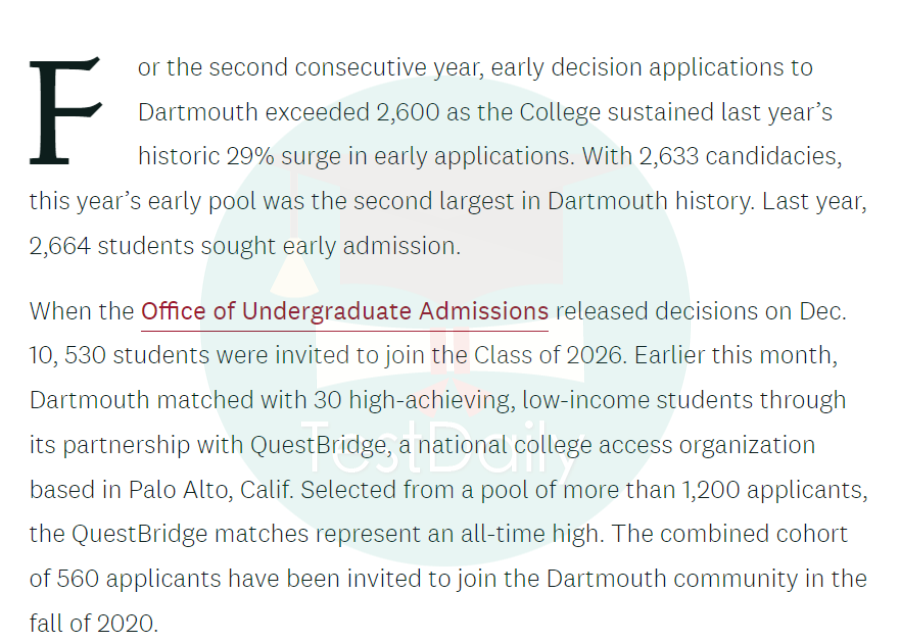Click the number 2,664 starting the line
Viewport: 900px width, 643px height.
[60, 246]
